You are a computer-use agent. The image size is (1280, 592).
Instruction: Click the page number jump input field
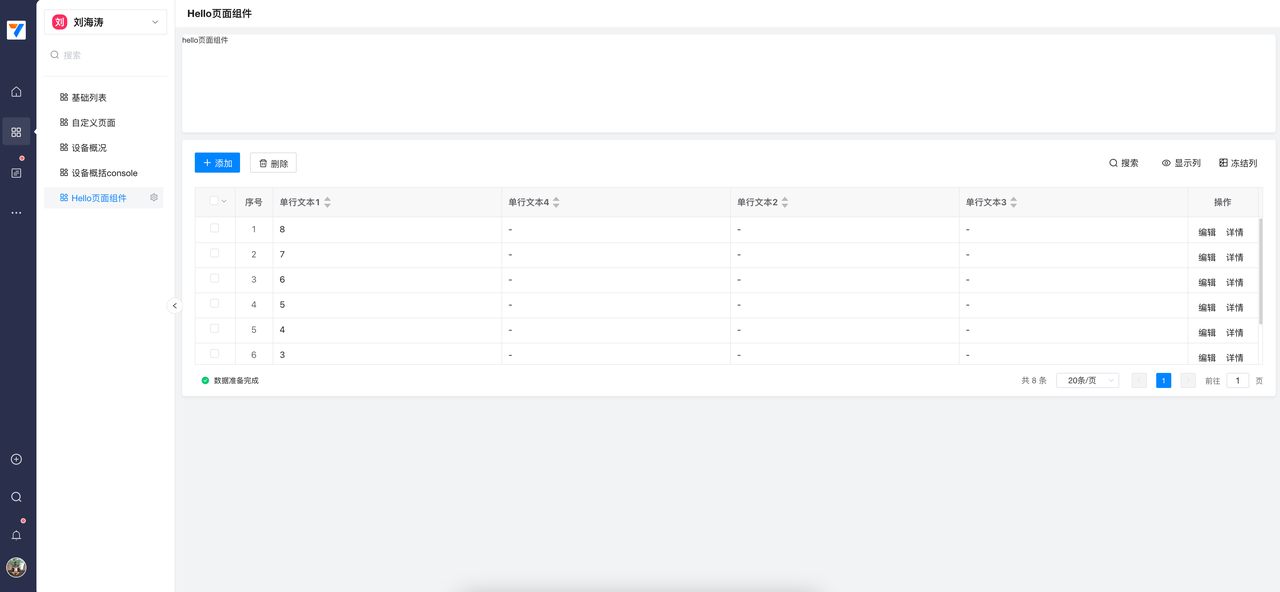point(1237,381)
